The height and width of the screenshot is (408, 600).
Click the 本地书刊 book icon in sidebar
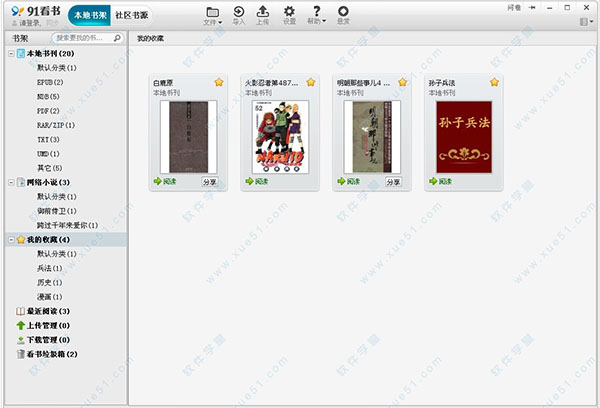21,54
